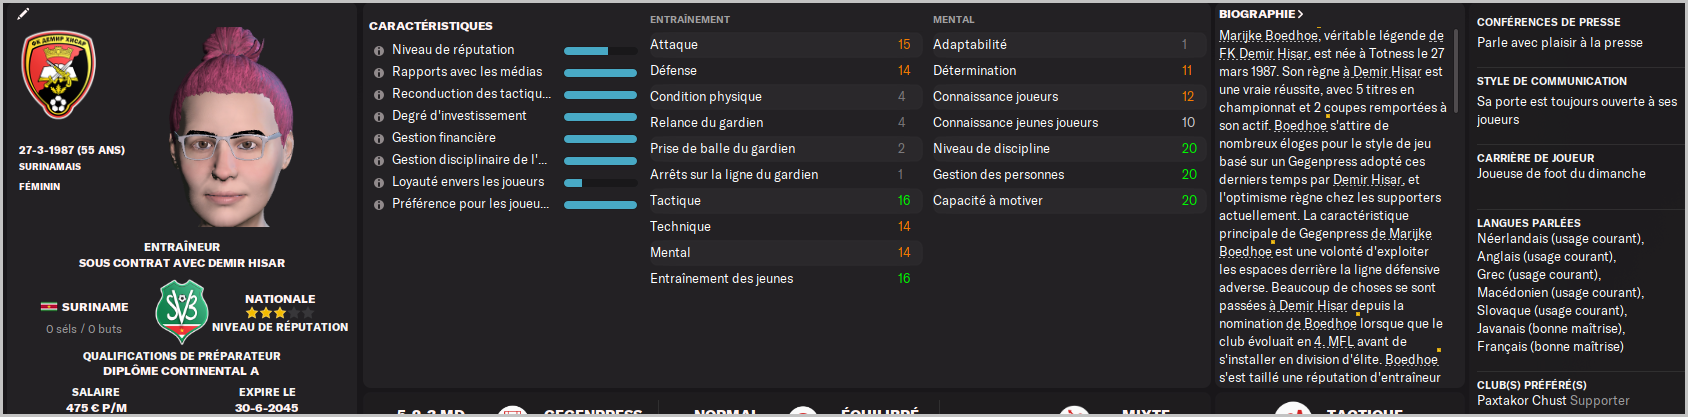1688x417 pixels.
Task: Click info icon beside Gestion financière
Action: 379,139
